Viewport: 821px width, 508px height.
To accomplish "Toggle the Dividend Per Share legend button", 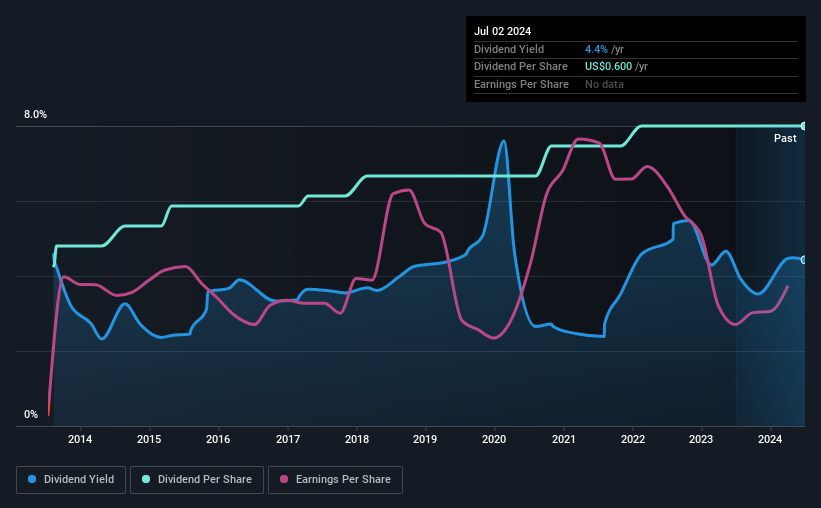I will pyautogui.click(x=197, y=480).
